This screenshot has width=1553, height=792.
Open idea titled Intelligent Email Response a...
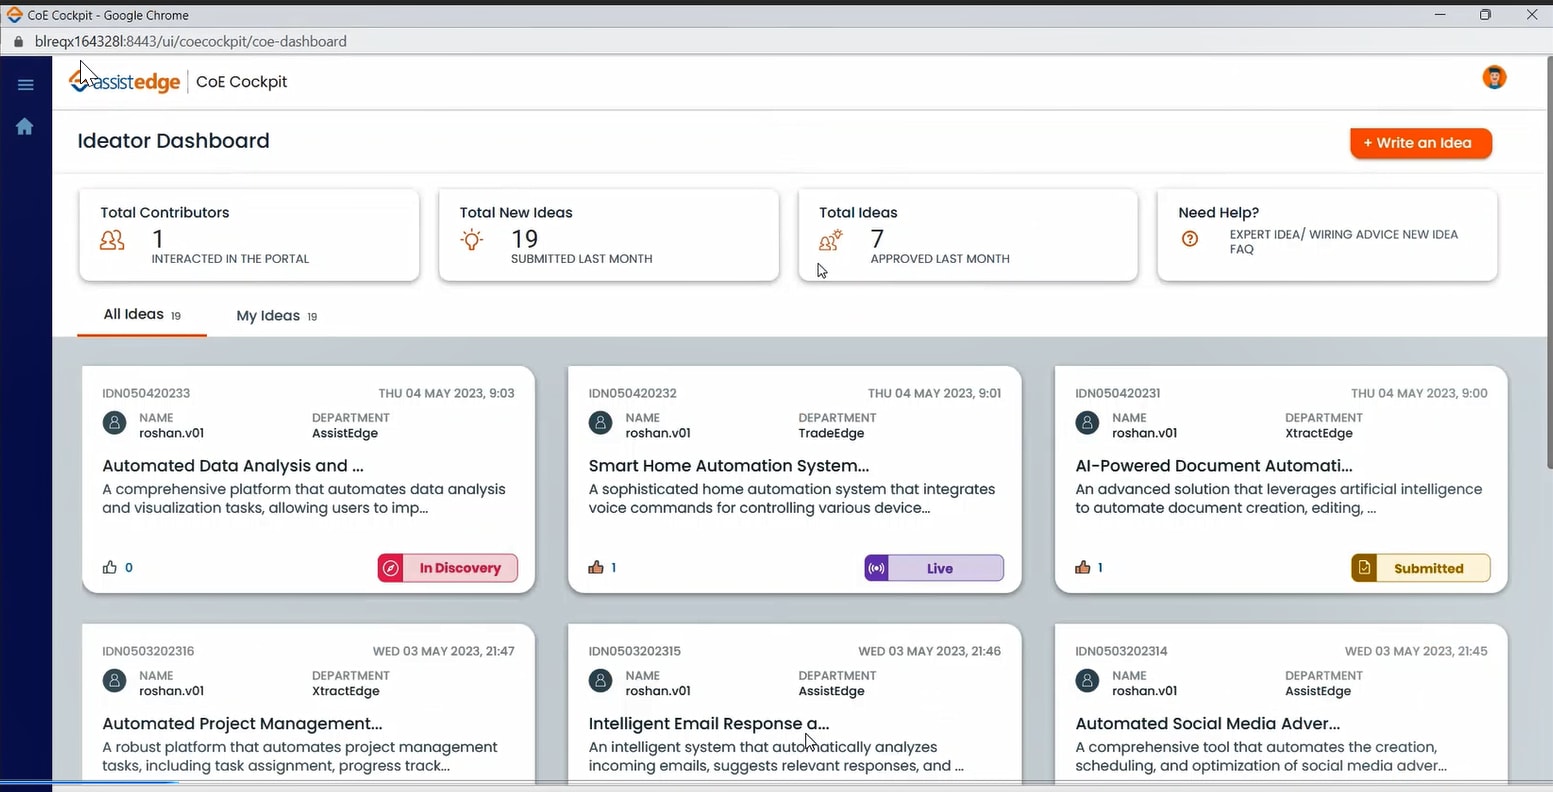[x=709, y=724]
